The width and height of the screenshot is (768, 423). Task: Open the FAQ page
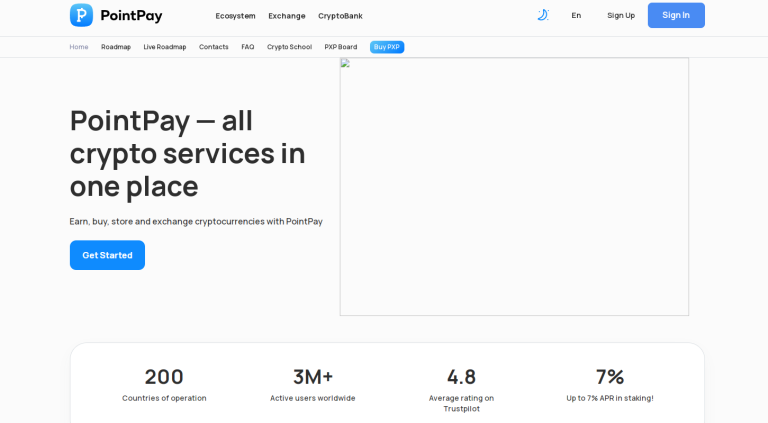pyautogui.click(x=248, y=47)
